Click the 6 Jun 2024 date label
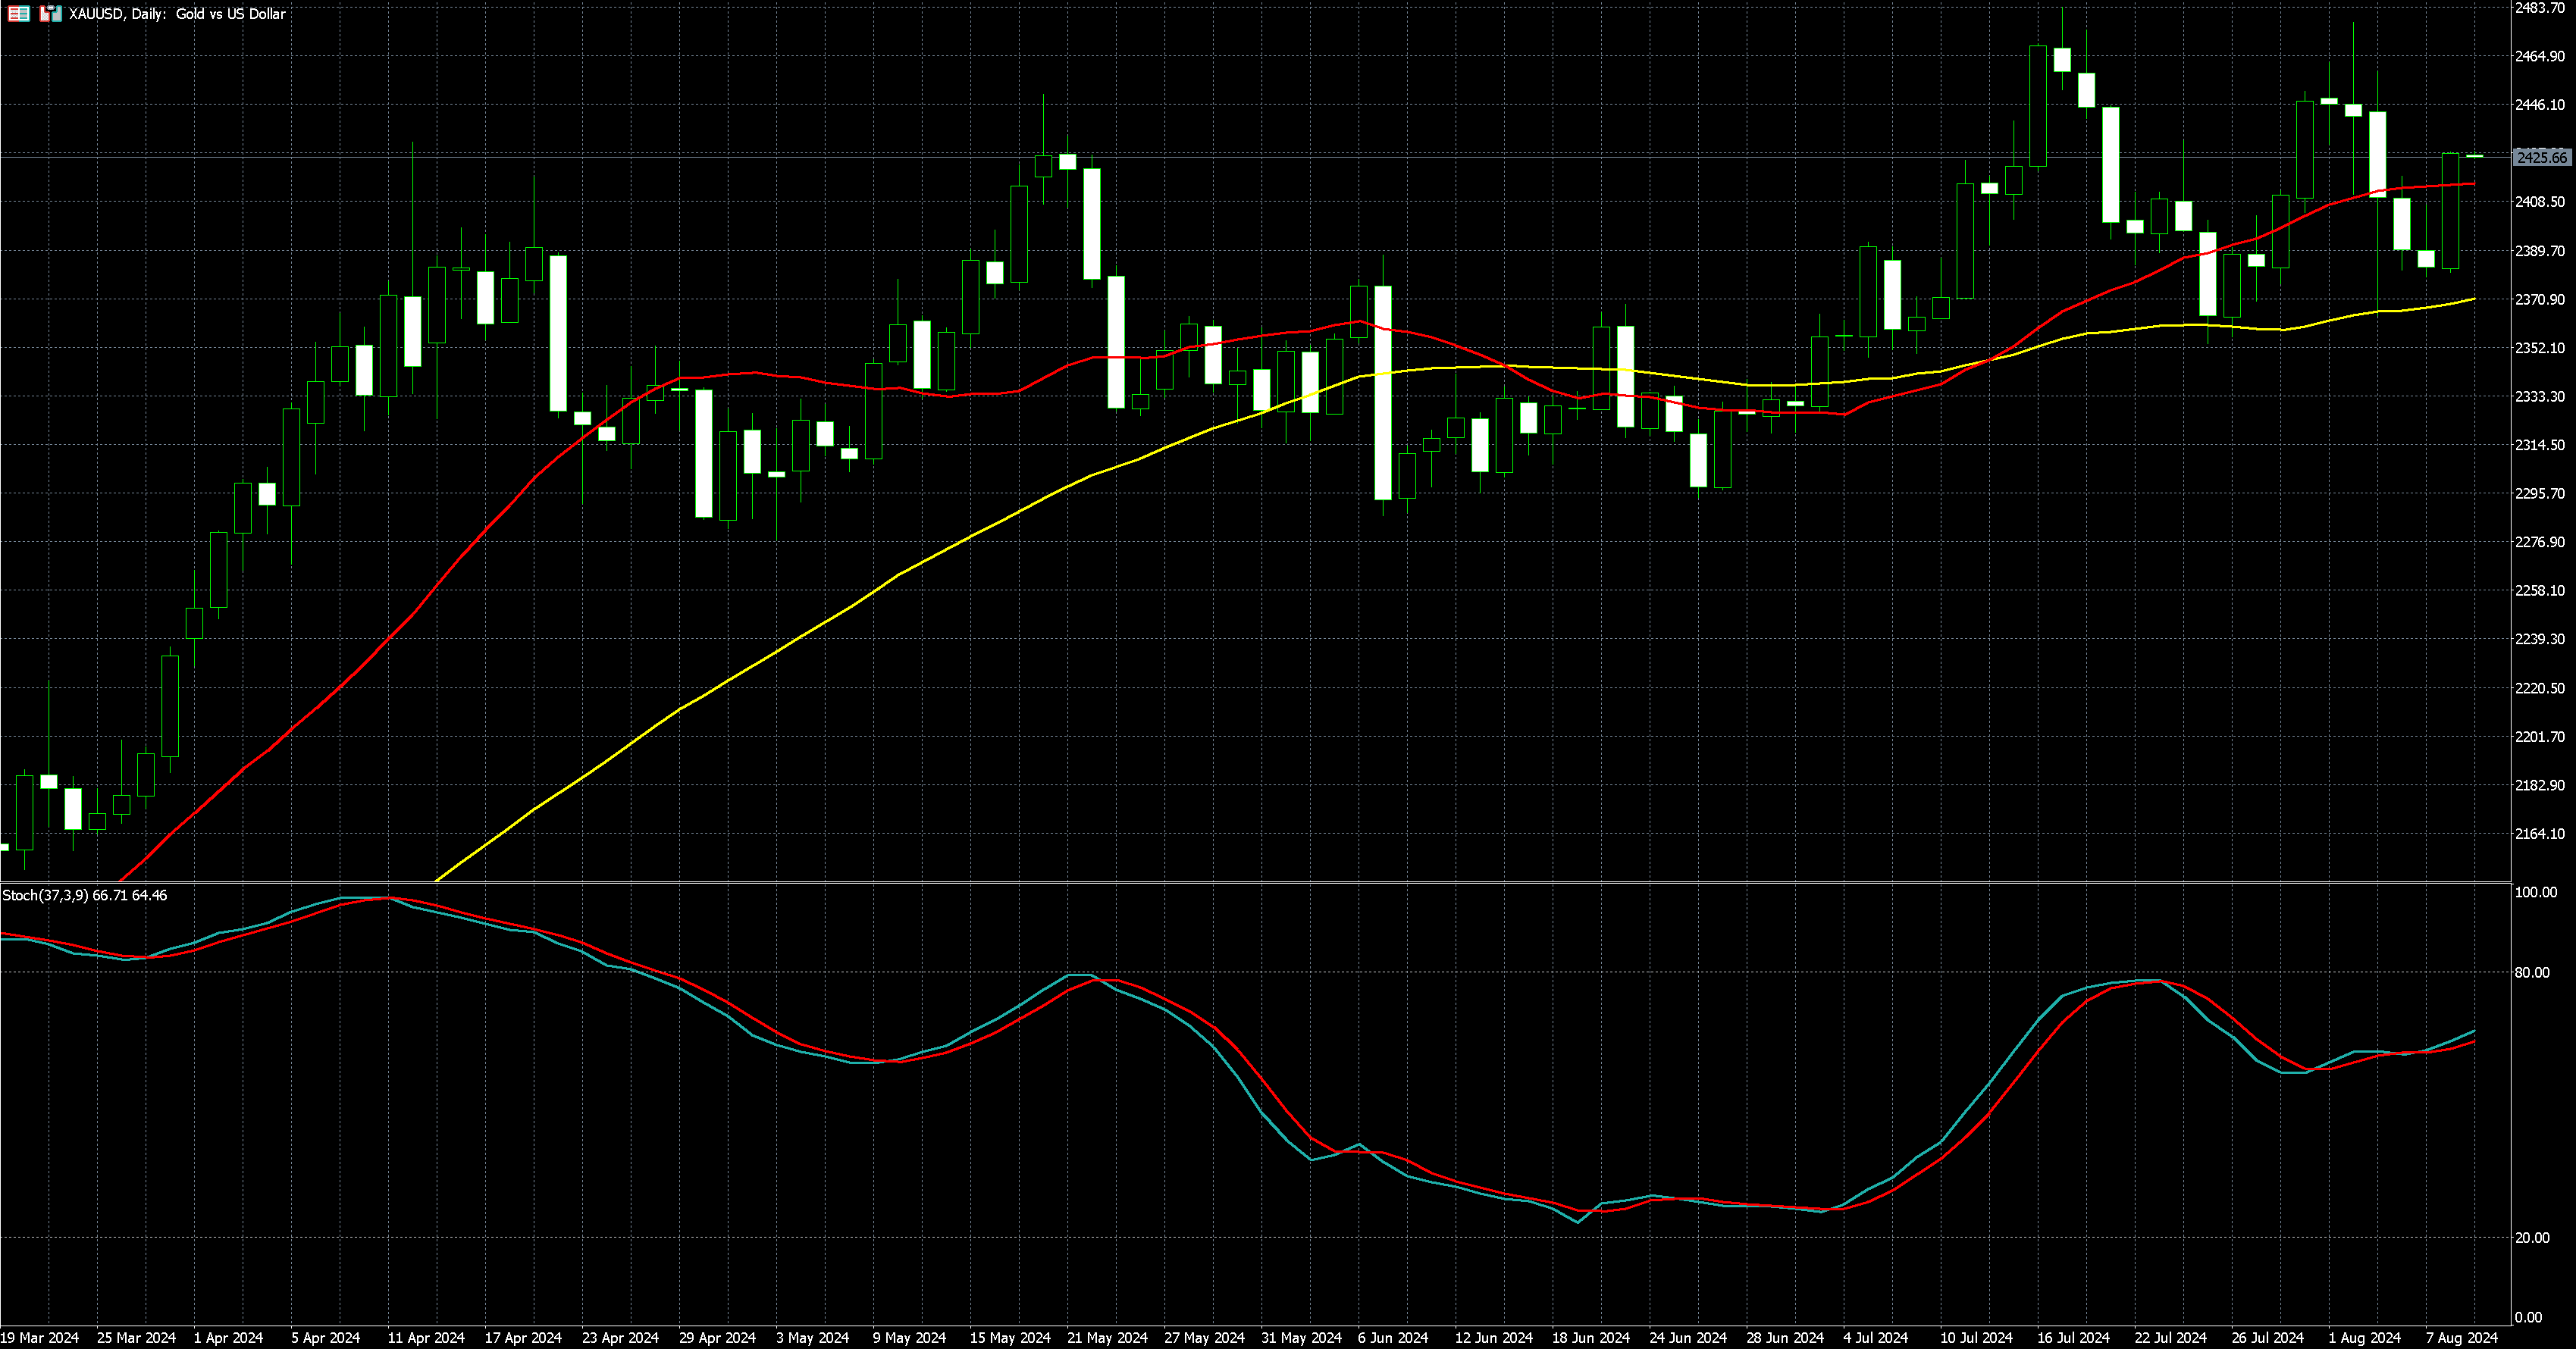The width and height of the screenshot is (2576, 1349). coord(1393,1338)
